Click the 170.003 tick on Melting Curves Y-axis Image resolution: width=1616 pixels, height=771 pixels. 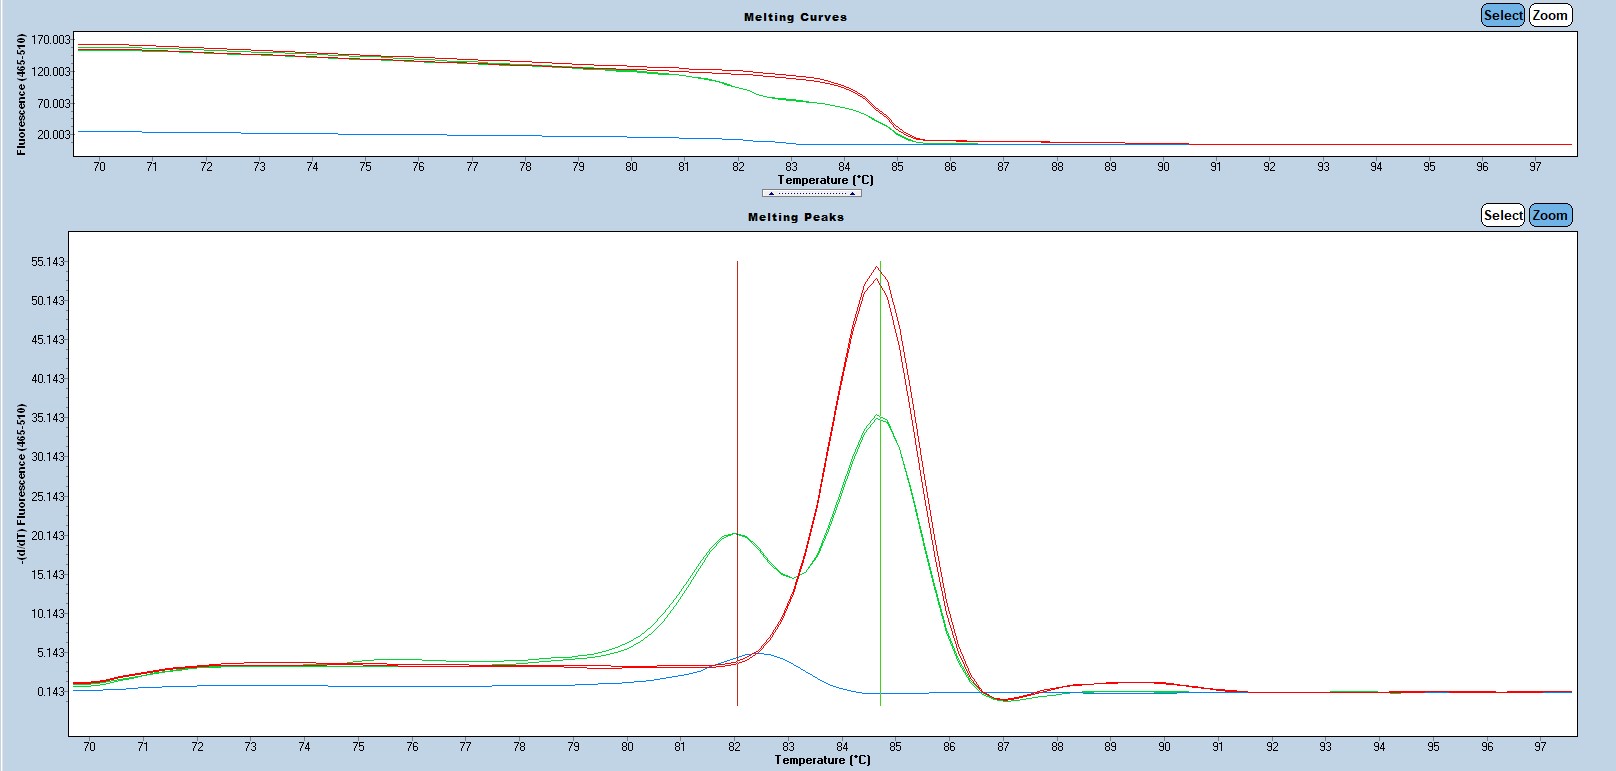click(x=51, y=40)
